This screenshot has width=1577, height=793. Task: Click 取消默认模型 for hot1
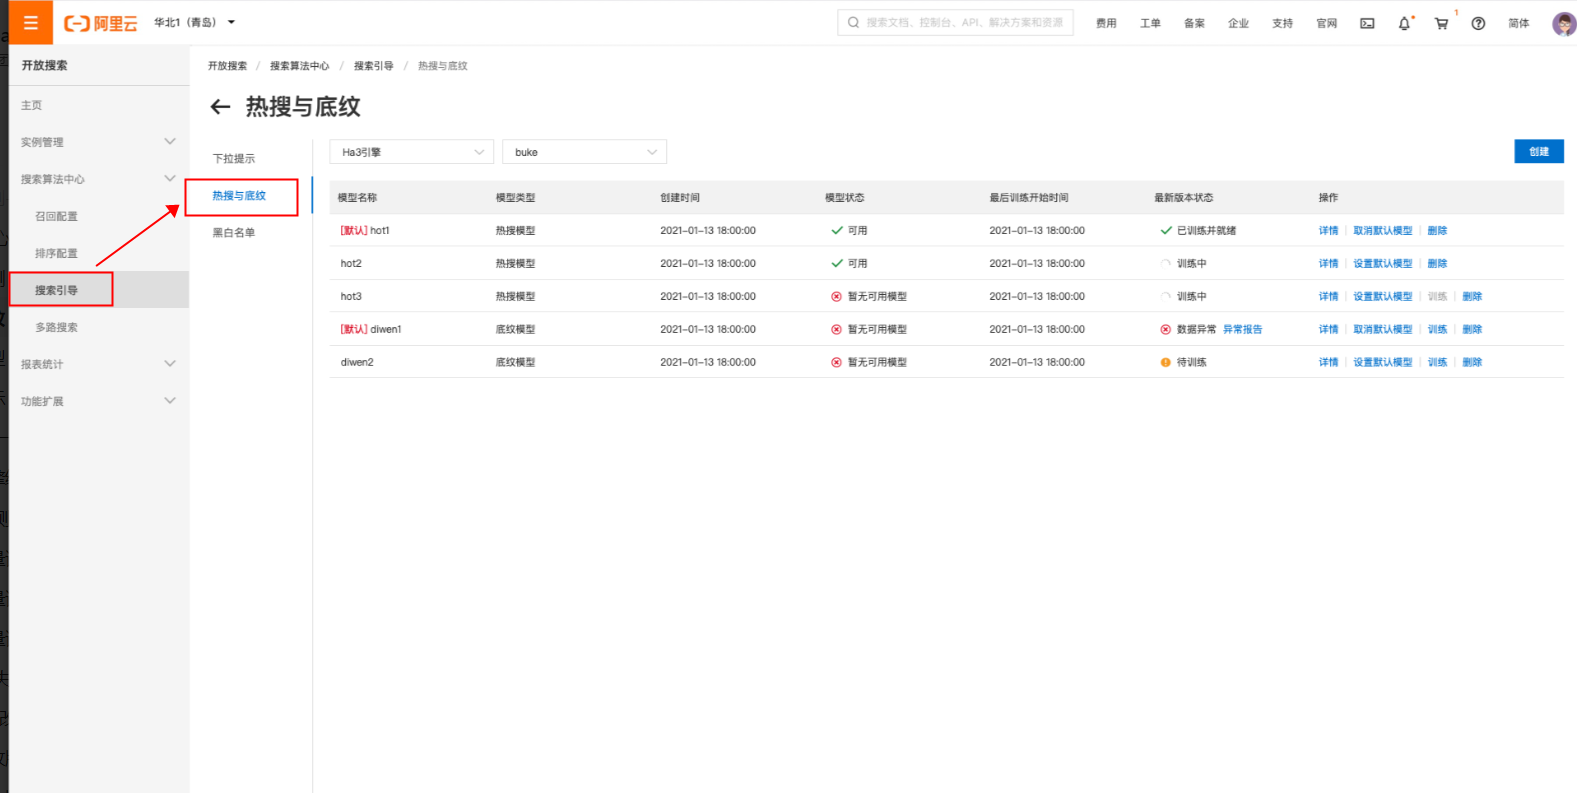tap(1383, 230)
